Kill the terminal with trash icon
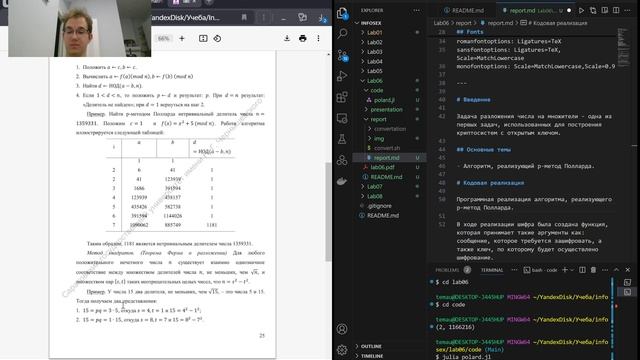640x360 pixels. [593, 270]
